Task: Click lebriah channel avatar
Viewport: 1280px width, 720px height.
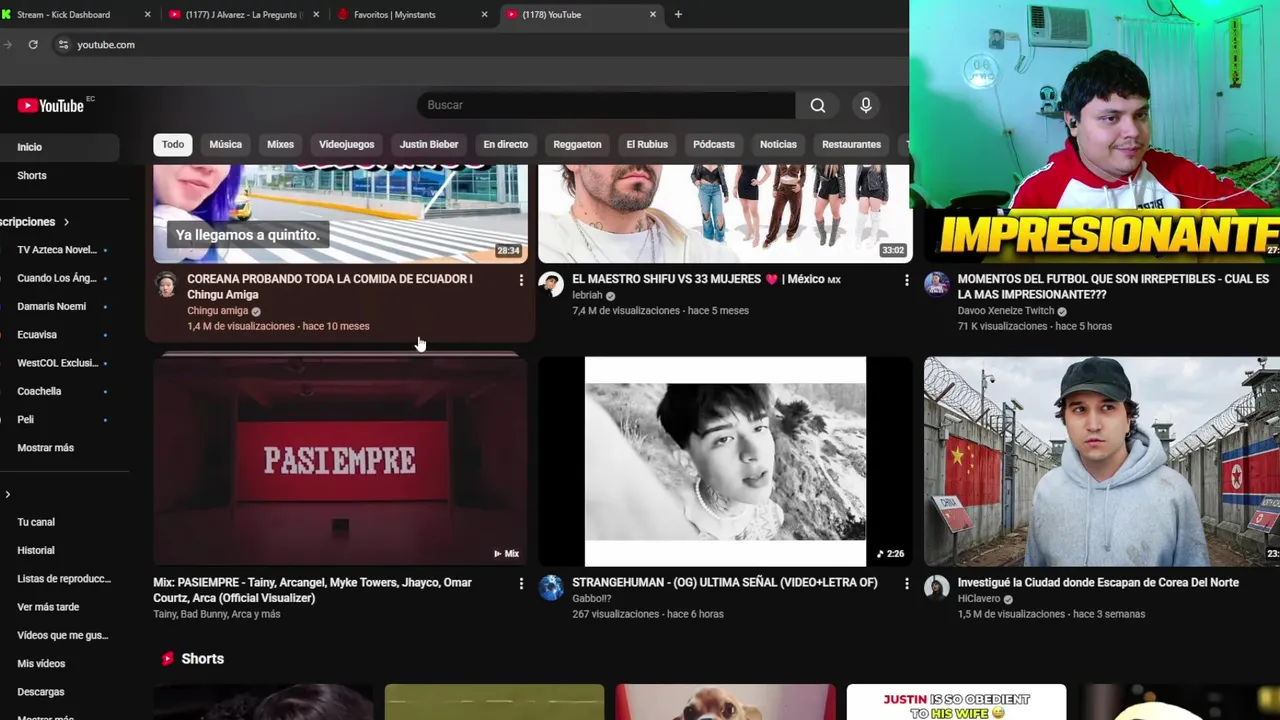Action: tap(551, 284)
